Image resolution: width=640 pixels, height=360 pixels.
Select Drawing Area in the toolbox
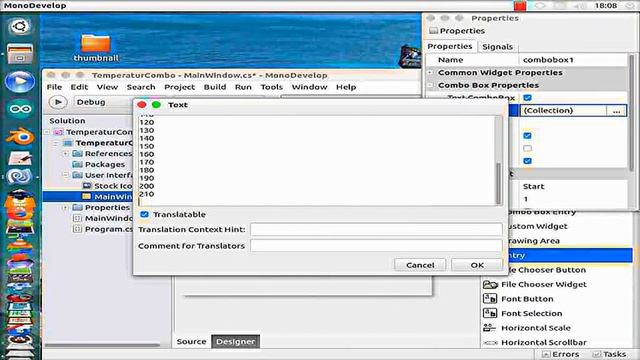[535, 241]
